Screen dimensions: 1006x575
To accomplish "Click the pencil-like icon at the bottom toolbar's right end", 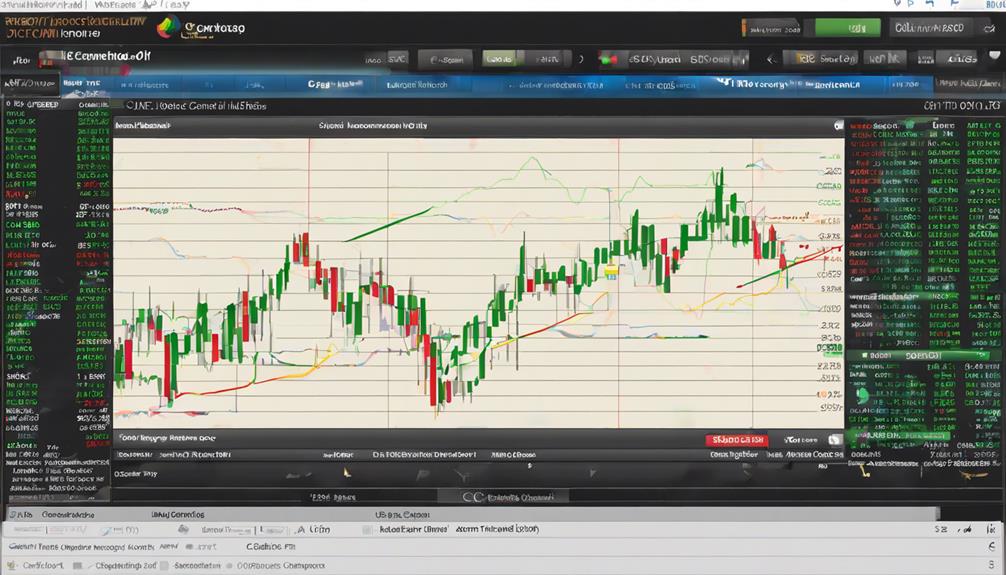I will tap(964, 529).
